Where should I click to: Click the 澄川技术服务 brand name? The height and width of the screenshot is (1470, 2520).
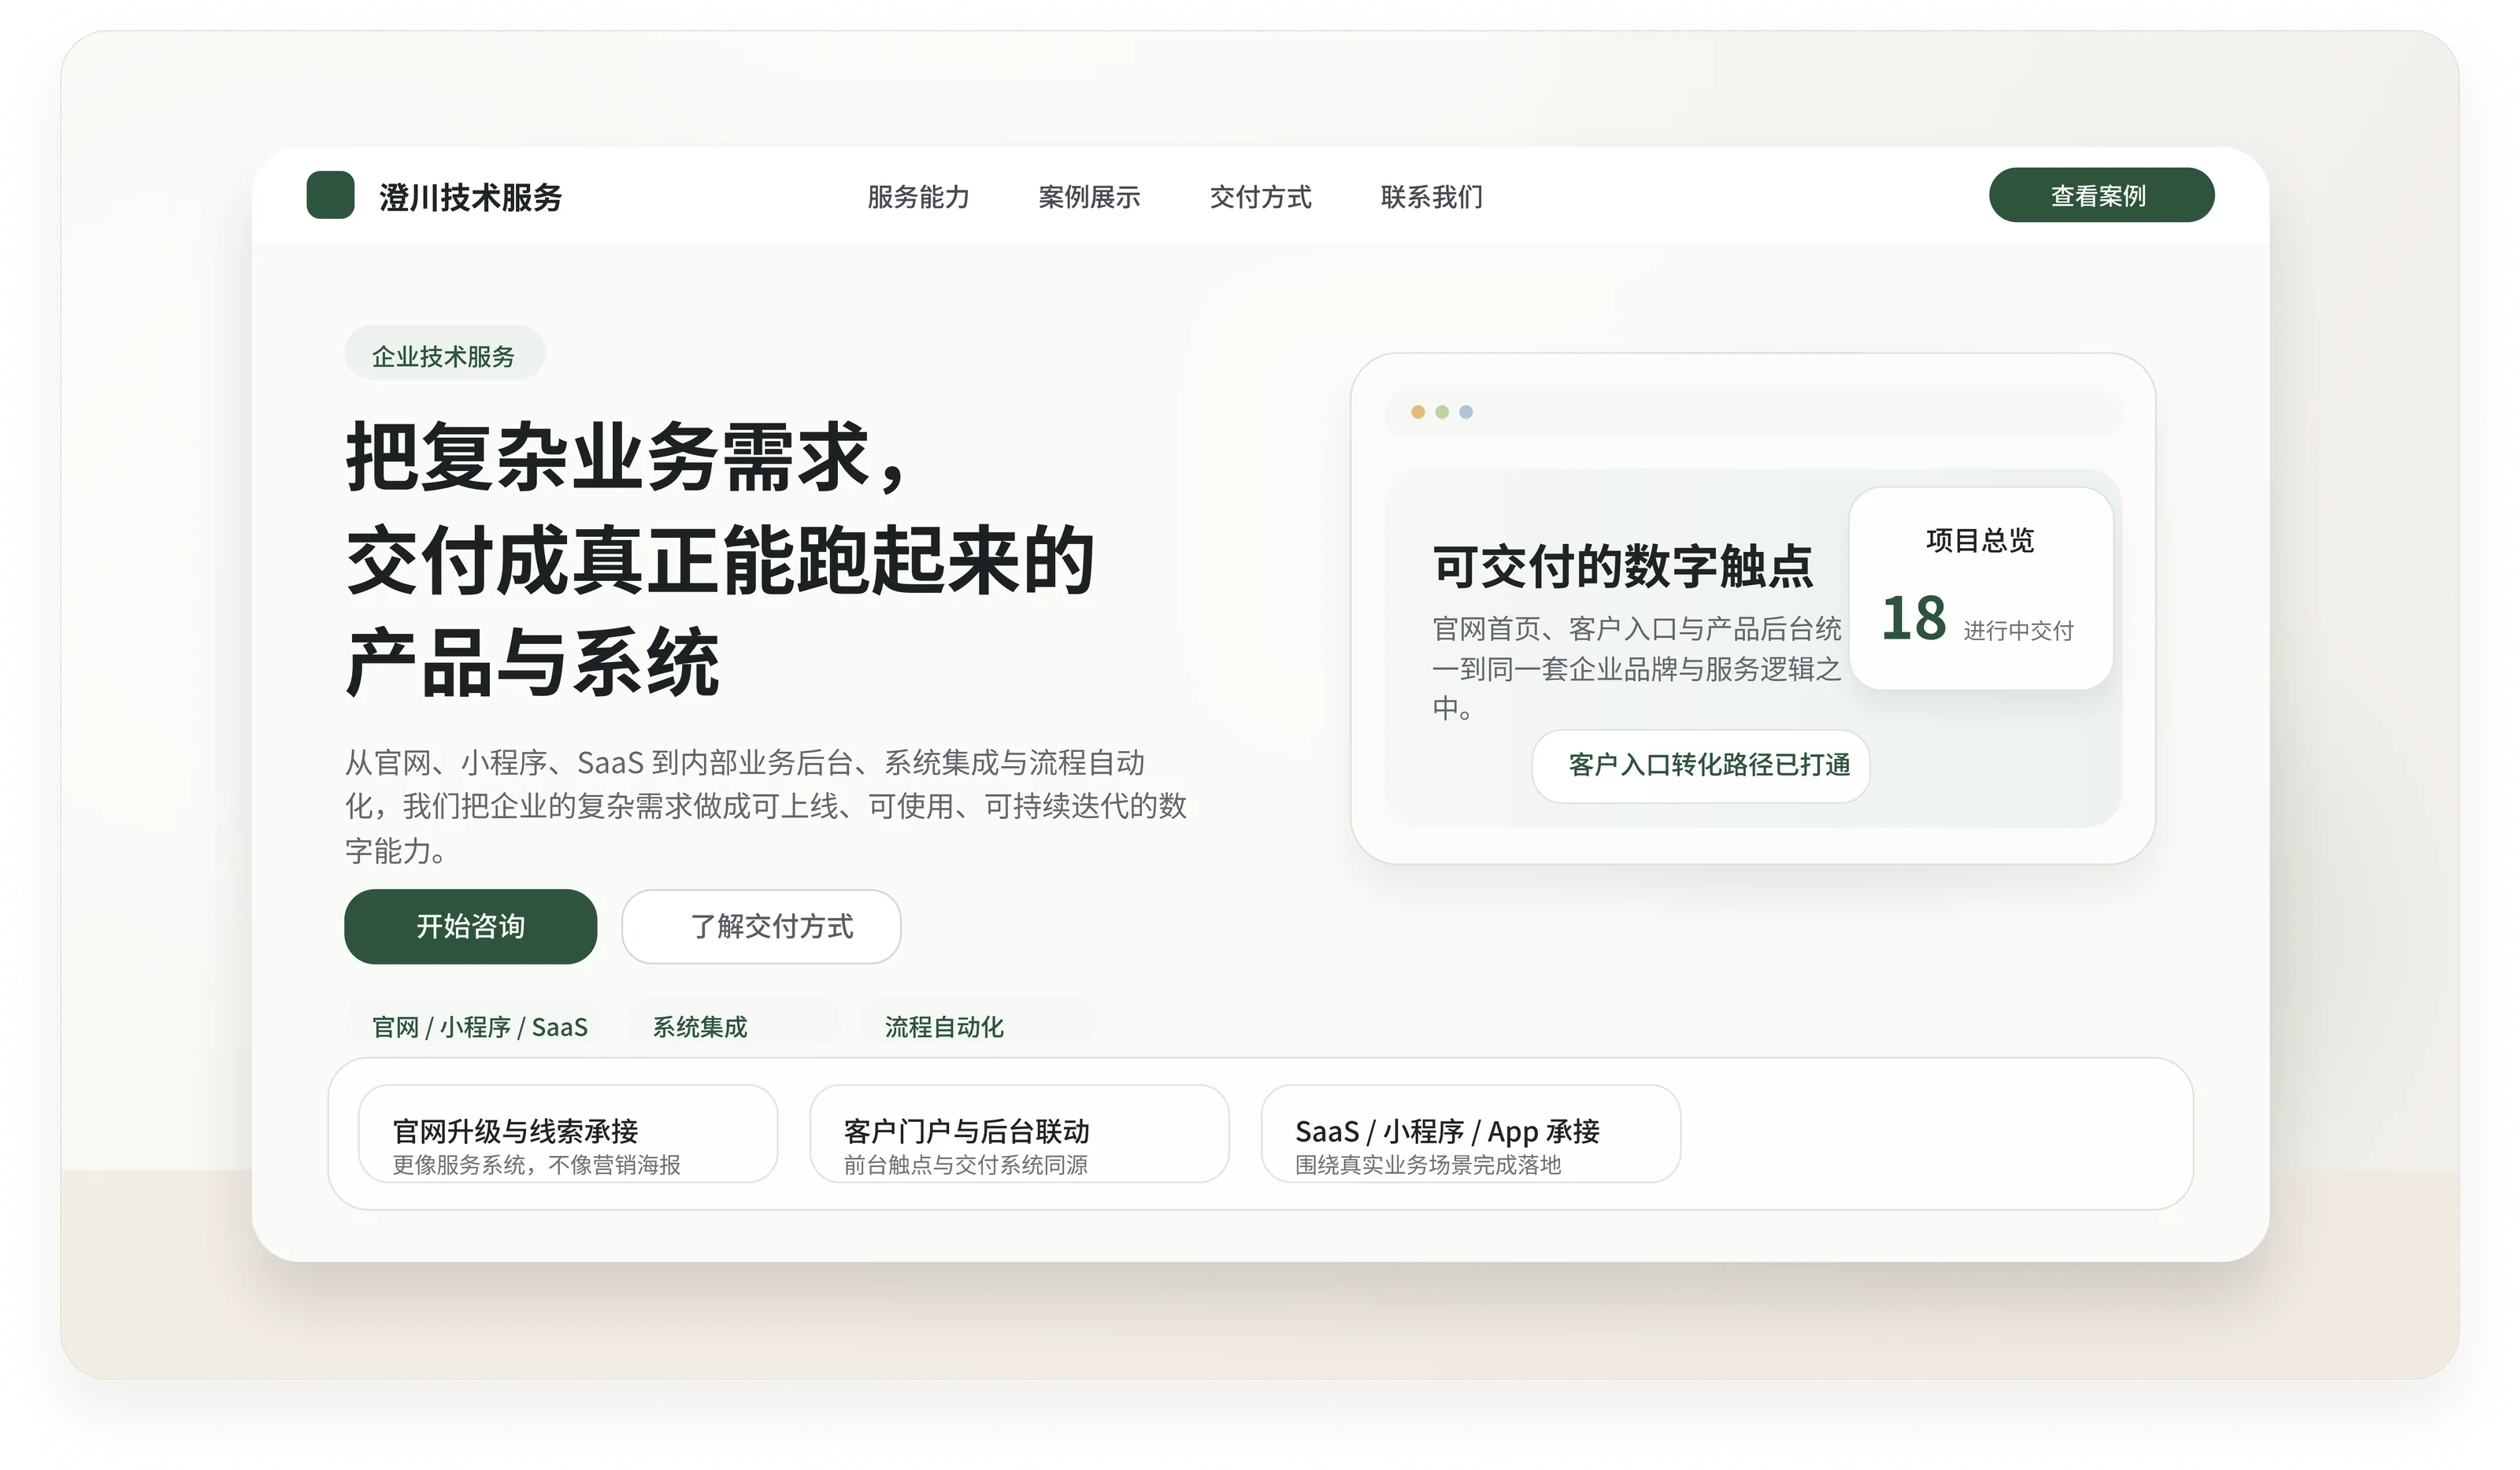470,197
